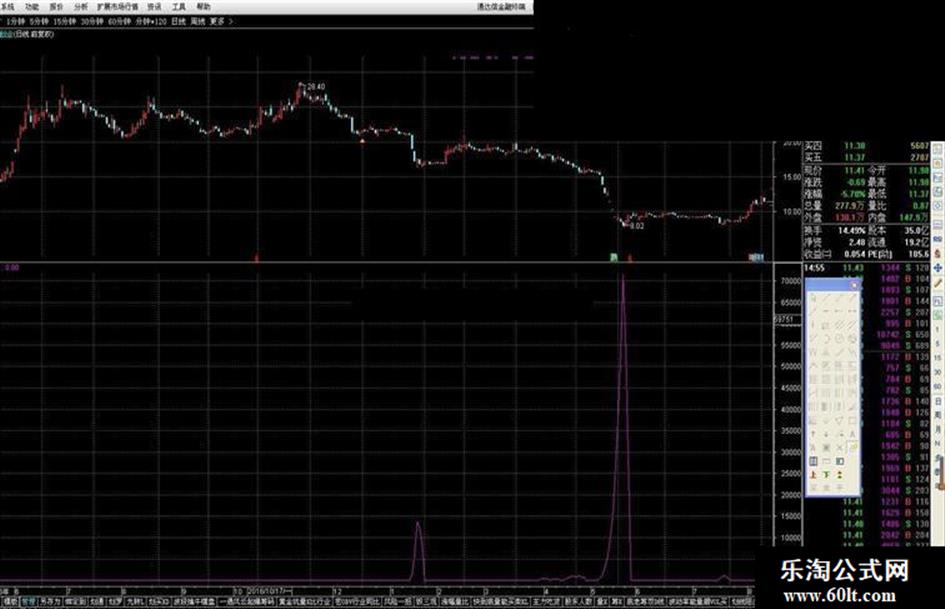Image resolution: width=945 pixels, height=609 pixels.
Task: Click the 277.9万 total volume value
Action: tap(850, 206)
